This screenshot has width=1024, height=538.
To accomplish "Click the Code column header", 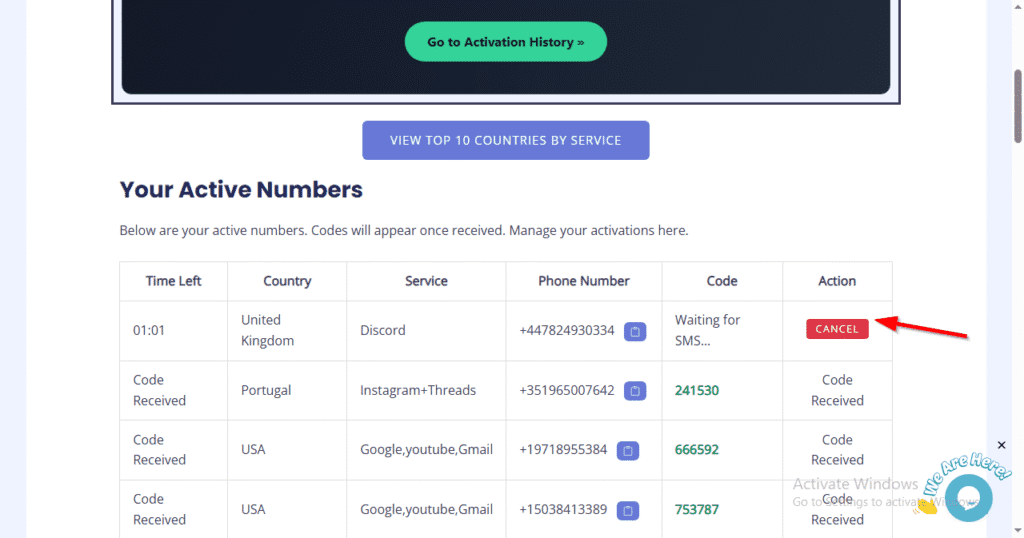I will [722, 281].
